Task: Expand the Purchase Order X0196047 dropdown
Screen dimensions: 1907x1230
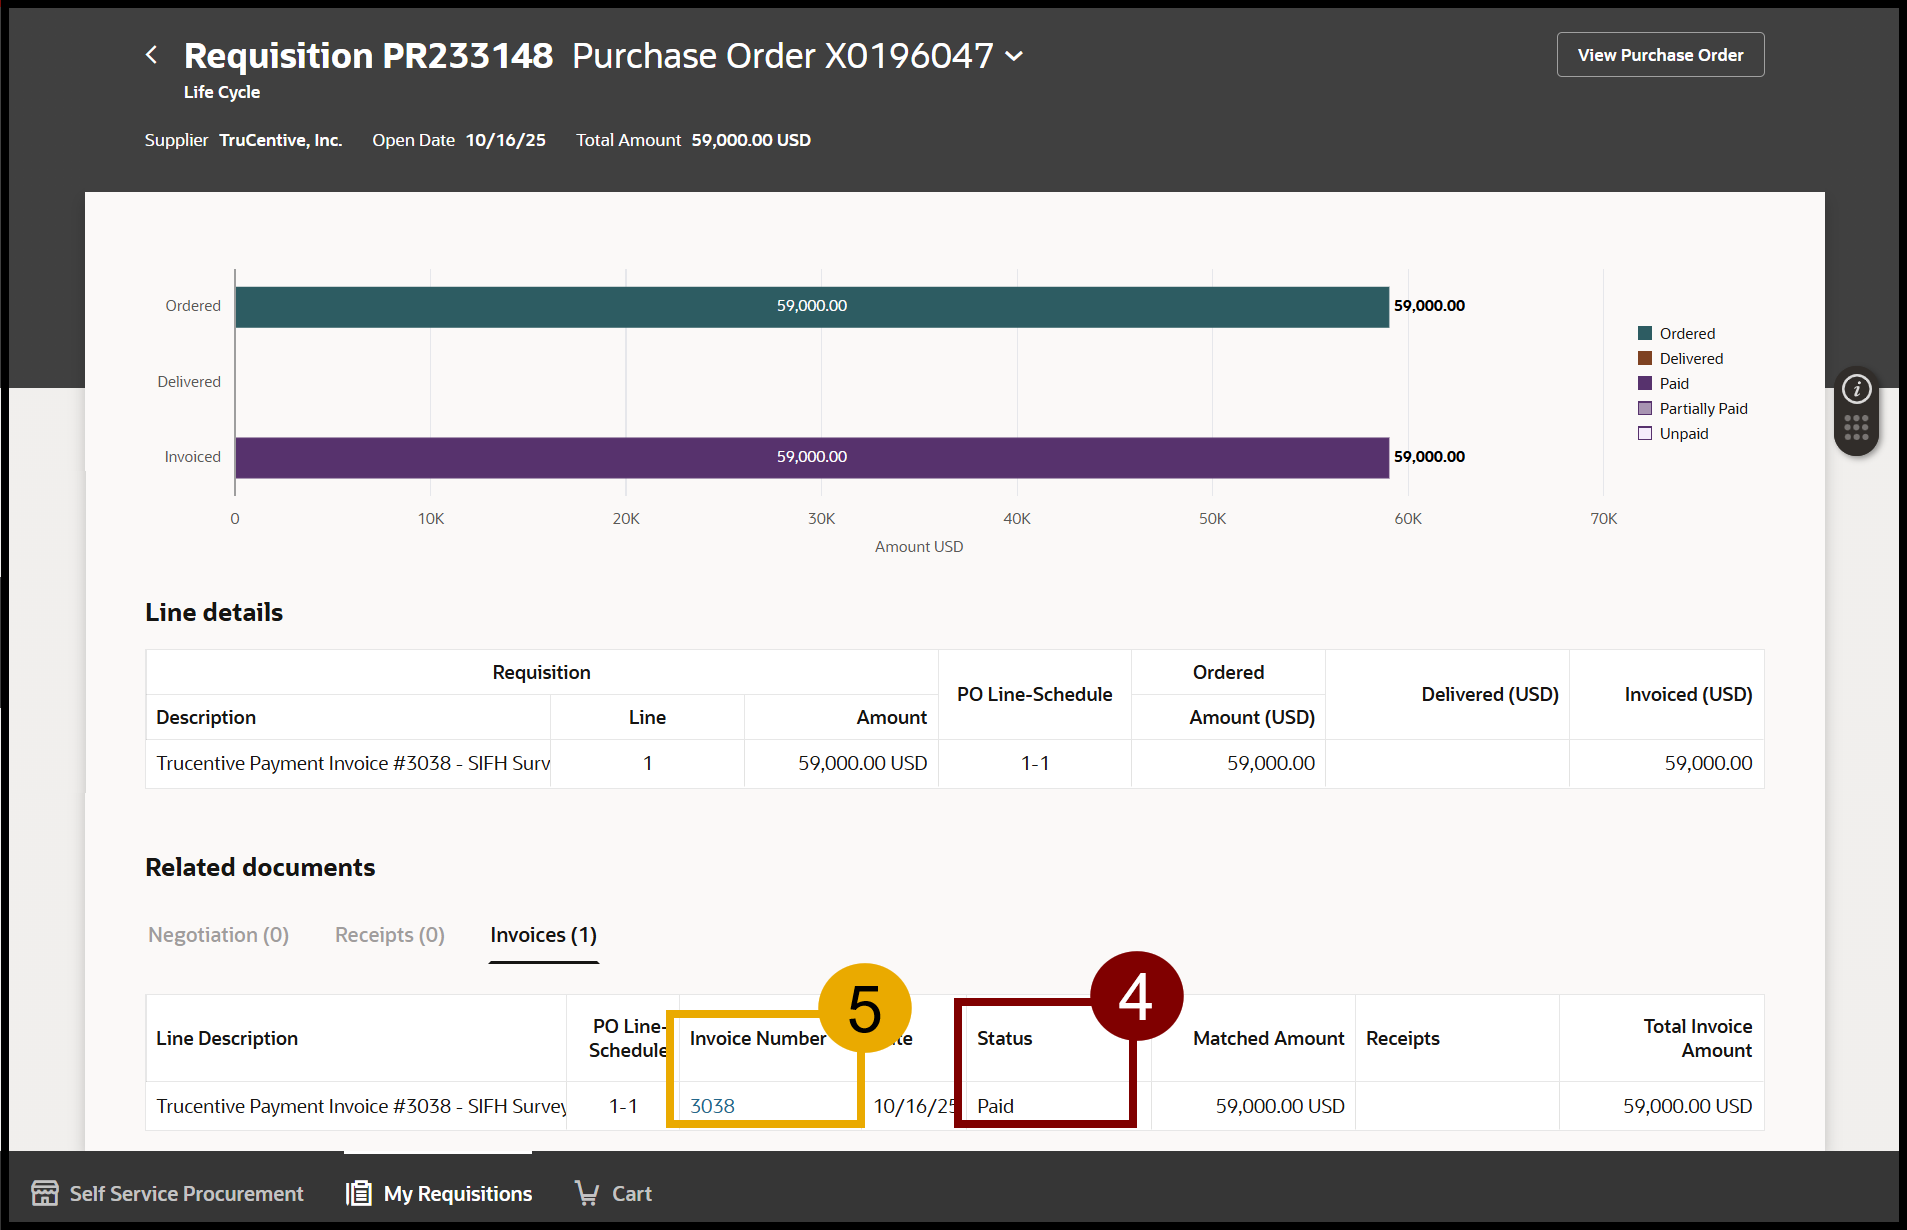Action: [1014, 56]
